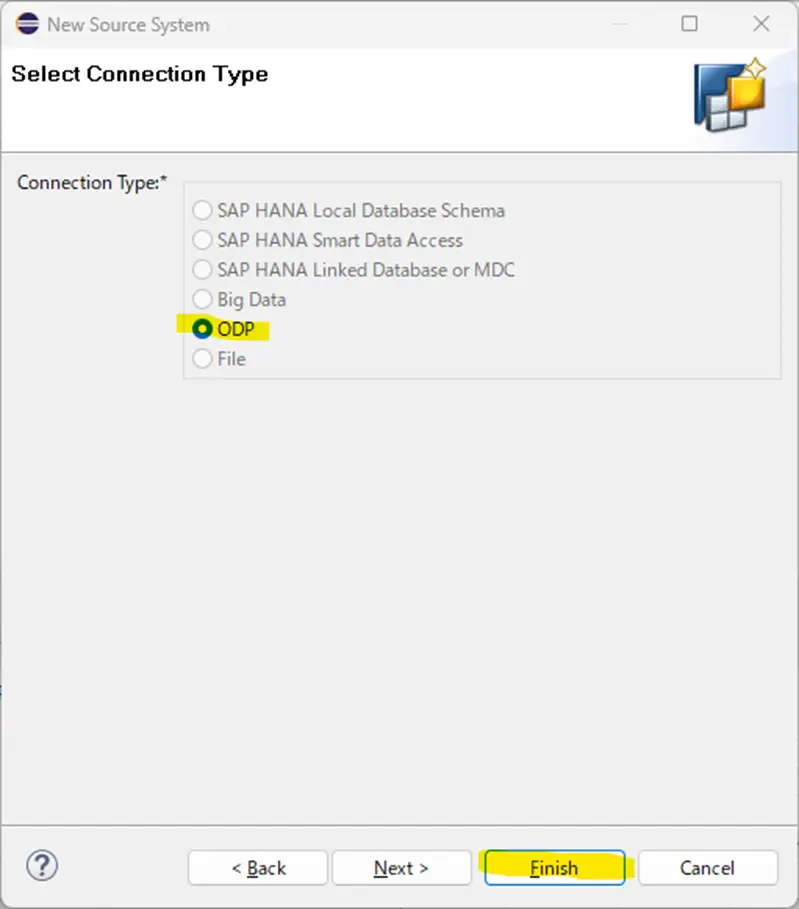Go back with the Back button

click(x=258, y=868)
